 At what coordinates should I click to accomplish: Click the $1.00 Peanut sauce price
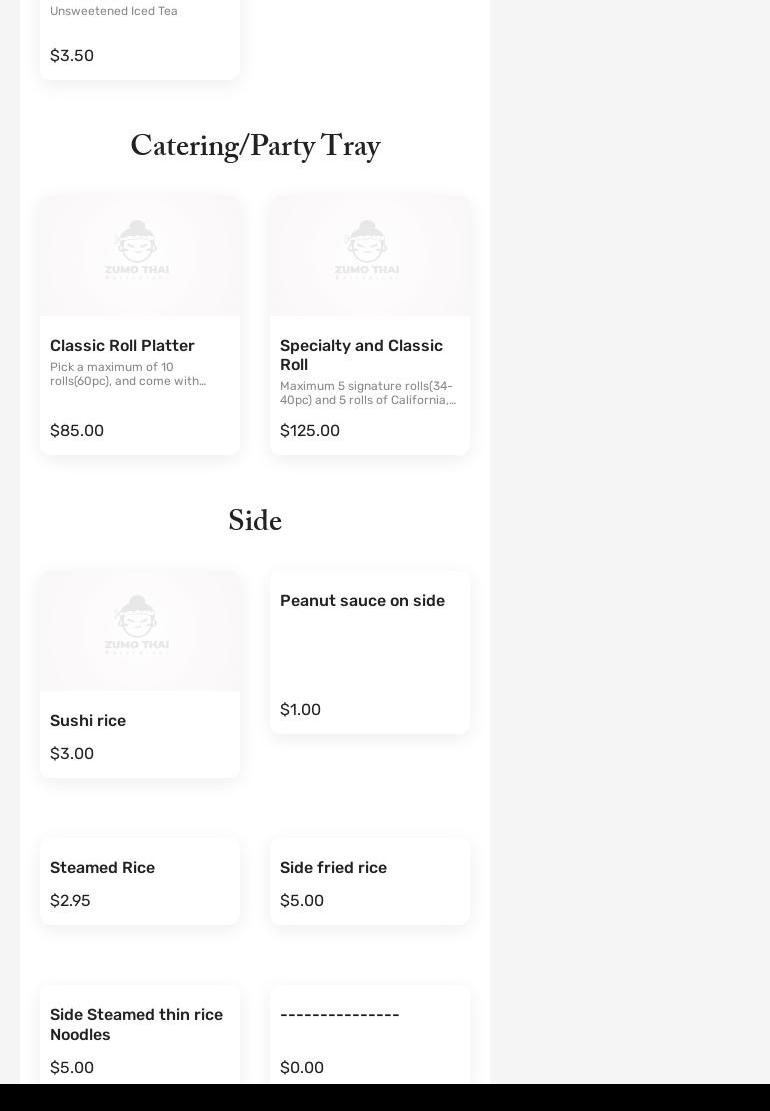tap(300, 710)
